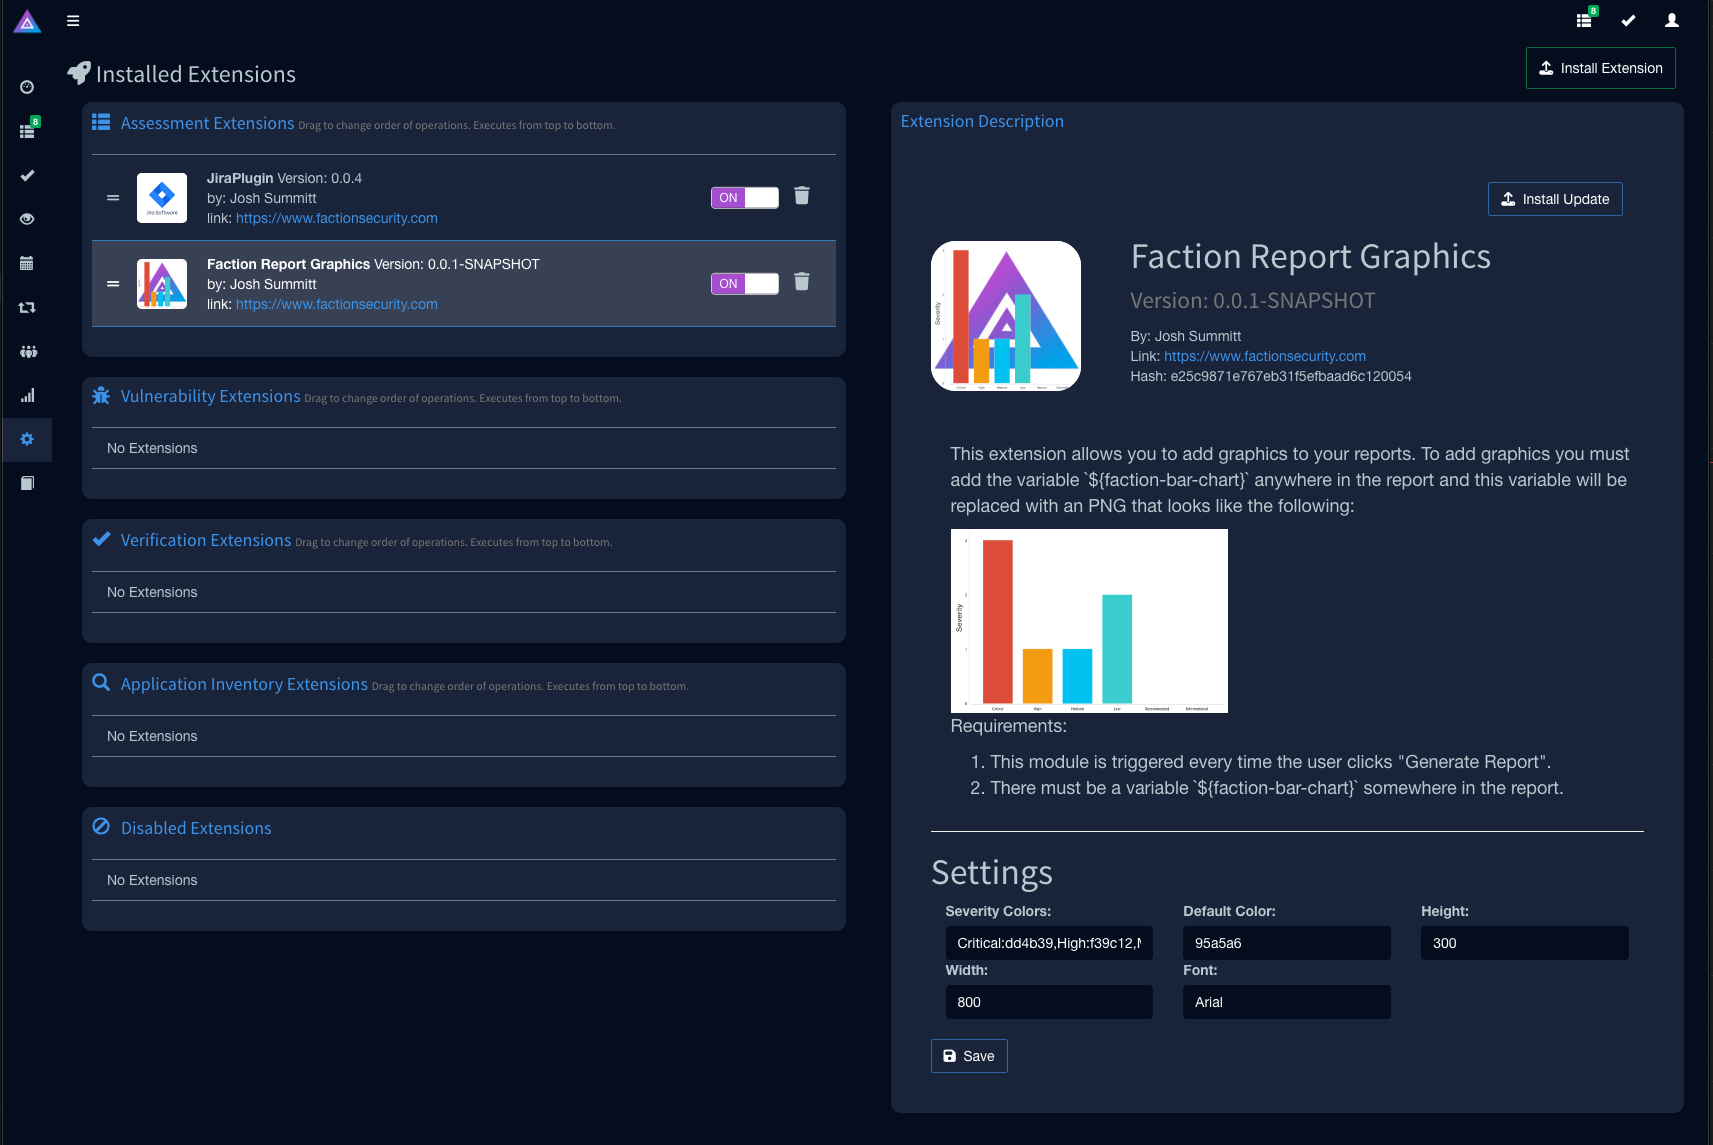This screenshot has width=1713, height=1145.
Task: Click the Faction Report Graphics list thumbnail
Action: 162,284
